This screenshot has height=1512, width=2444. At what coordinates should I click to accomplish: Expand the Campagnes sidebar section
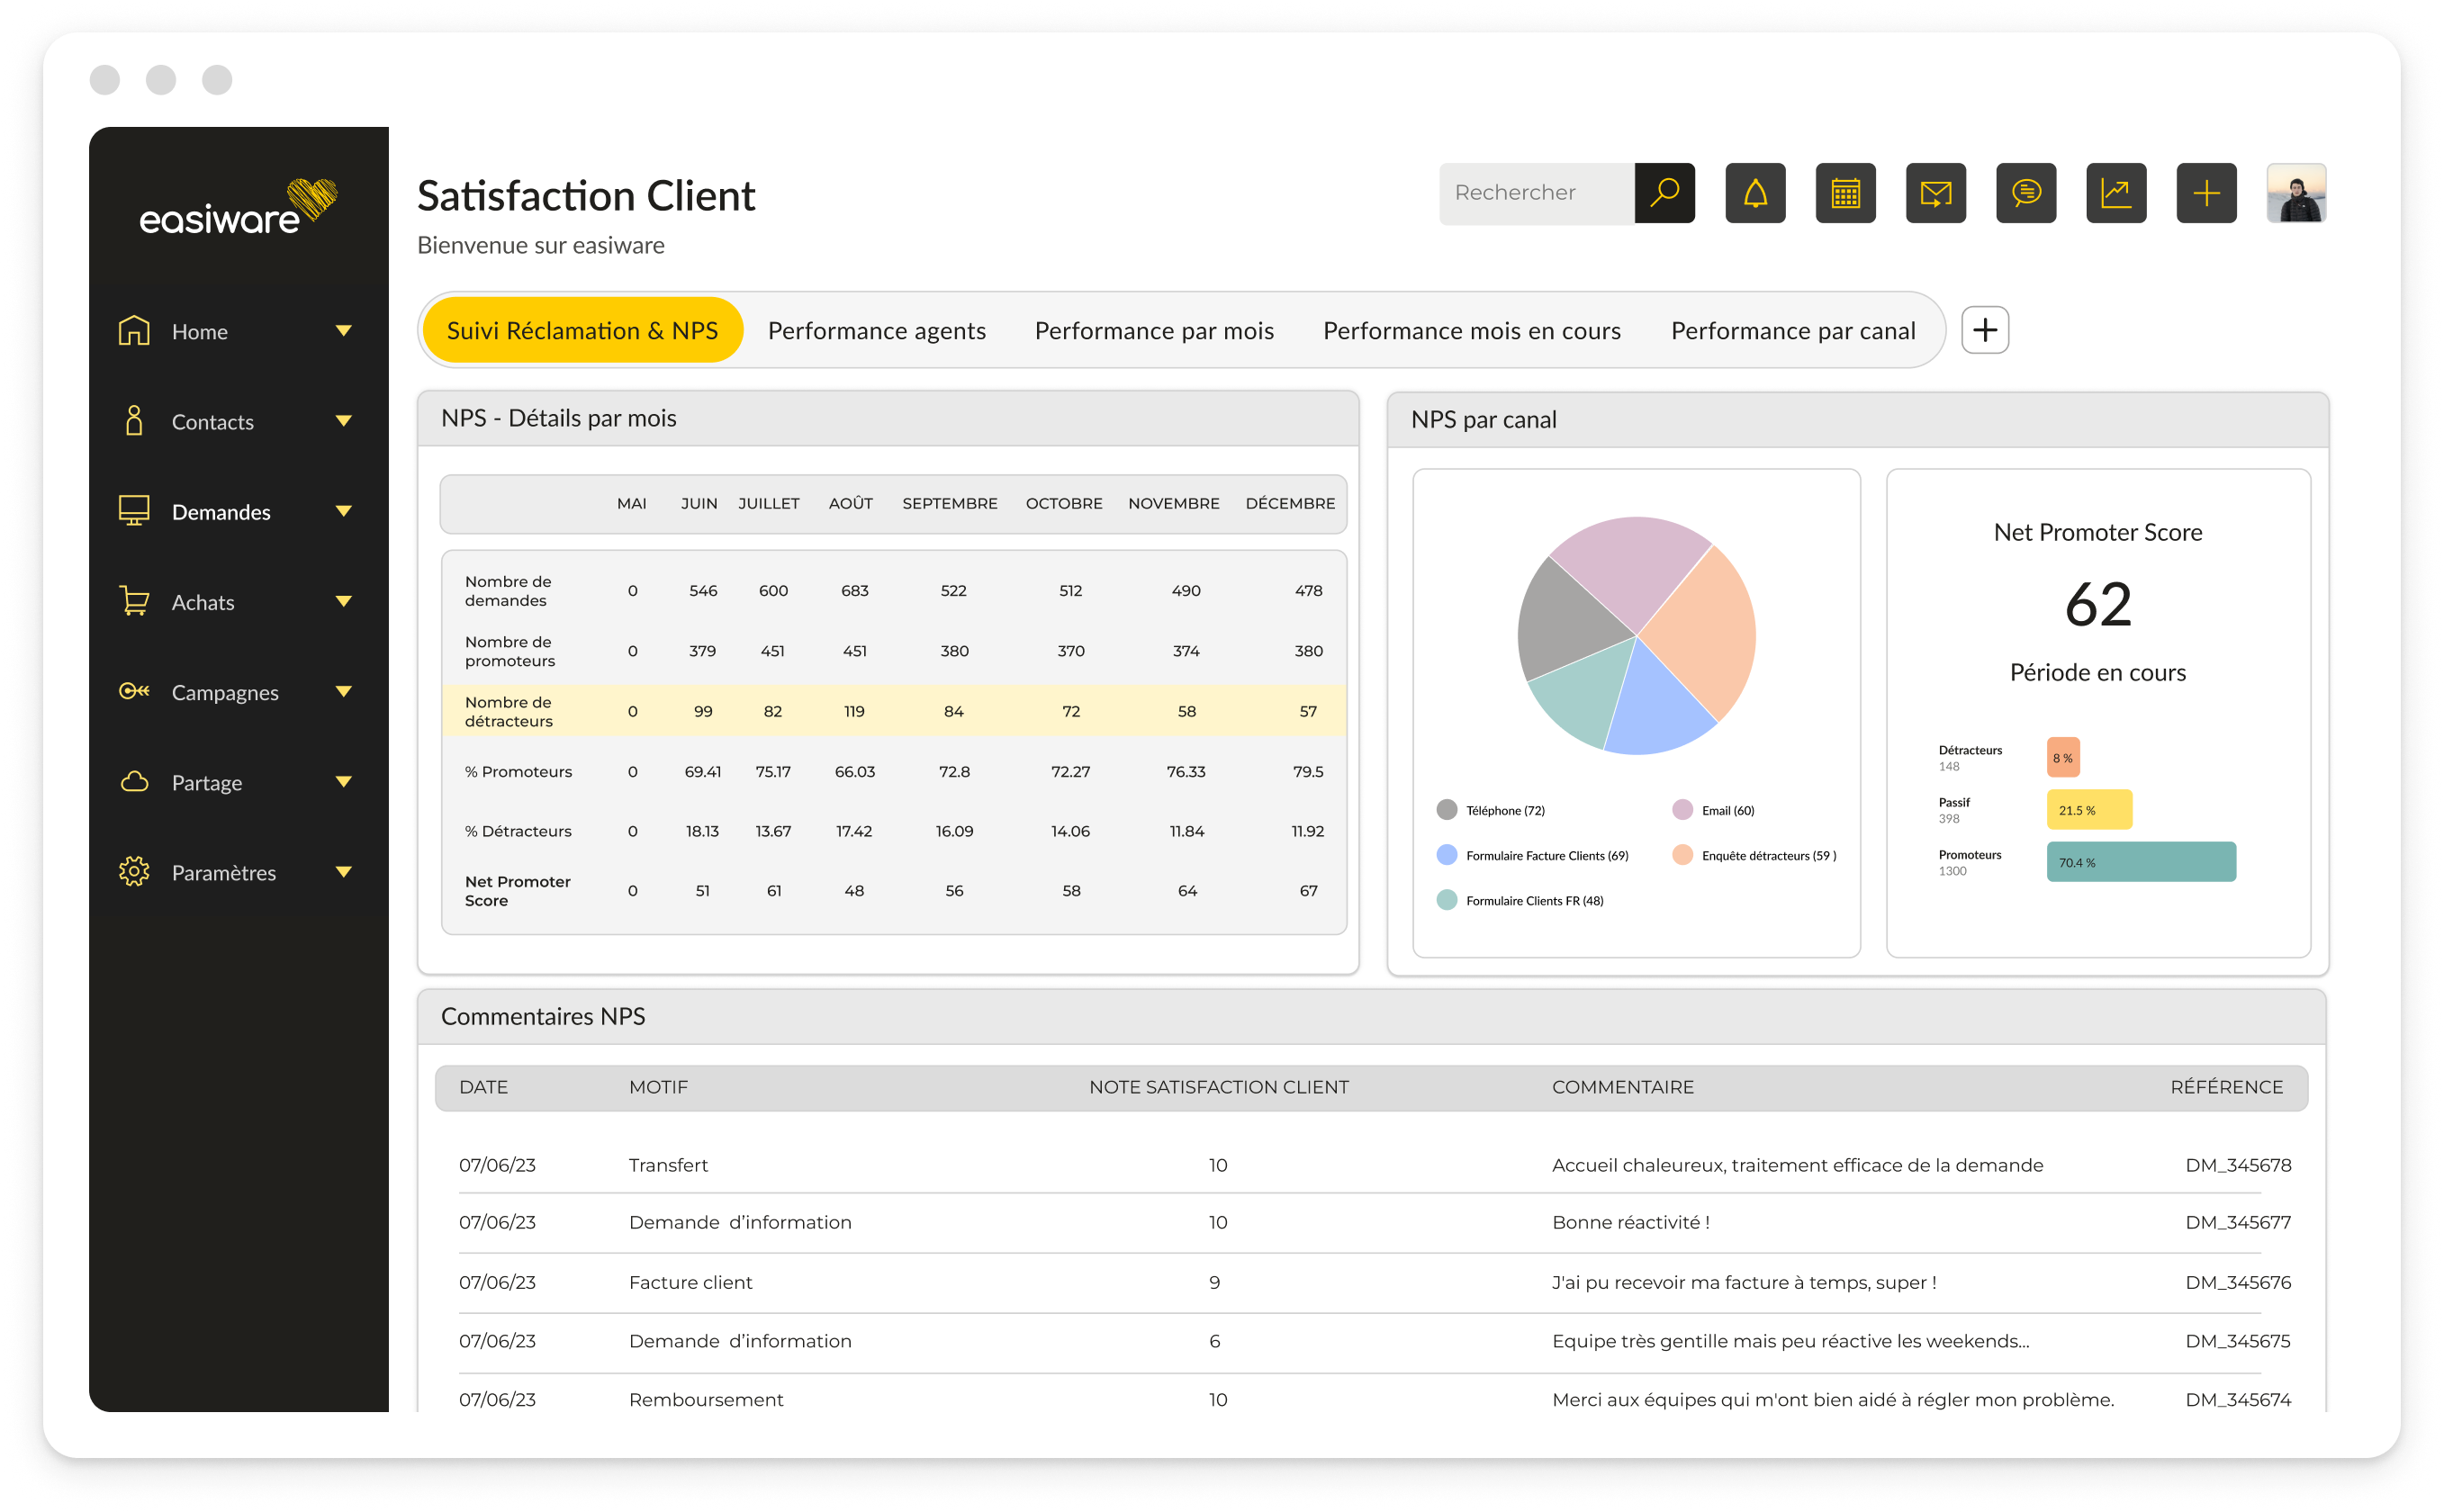pyautogui.click(x=344, y=691)
